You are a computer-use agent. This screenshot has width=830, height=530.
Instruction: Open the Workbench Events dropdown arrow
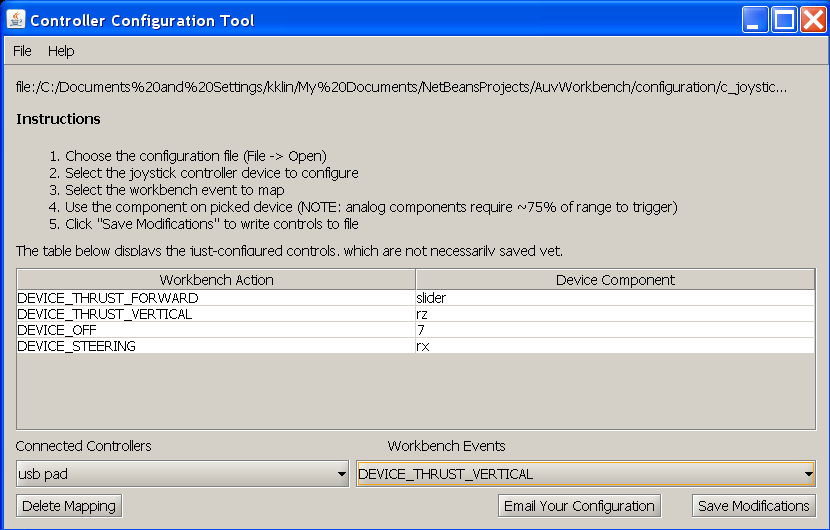pos(808,474)
